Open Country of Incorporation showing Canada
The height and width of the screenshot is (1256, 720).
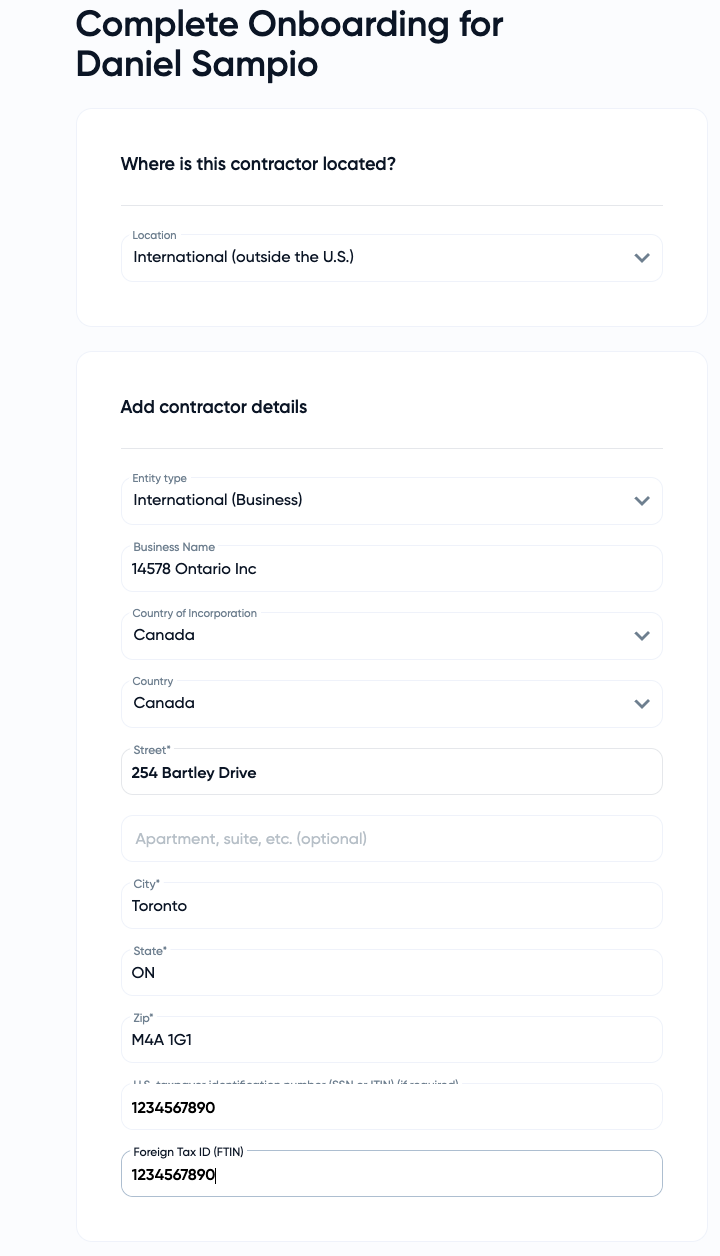click(380, 635)
